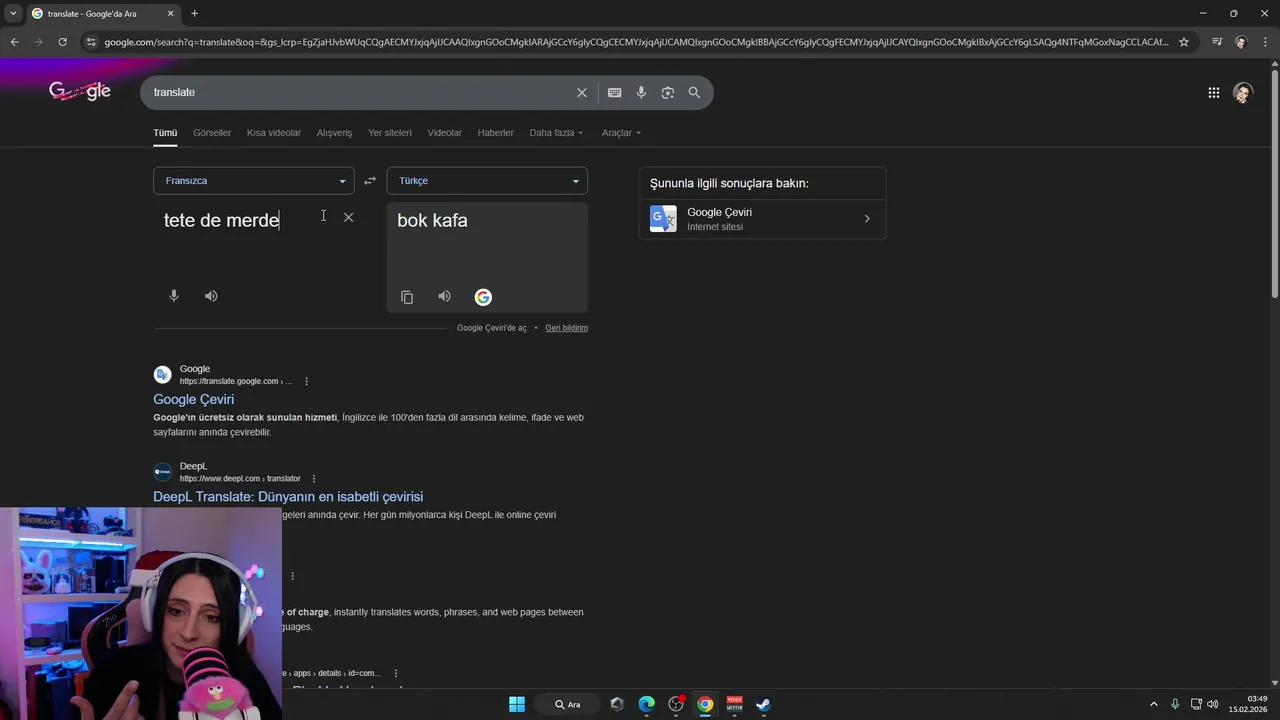Open Google Lens image search
Viewport: 1280px width, 720px height.
point(667,92)
